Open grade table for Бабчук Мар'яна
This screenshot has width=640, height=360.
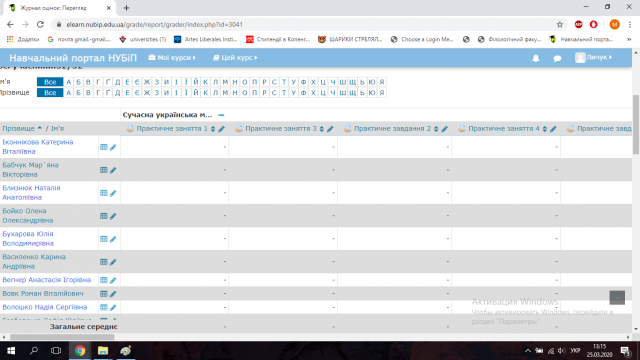click(x=104, y=170)
